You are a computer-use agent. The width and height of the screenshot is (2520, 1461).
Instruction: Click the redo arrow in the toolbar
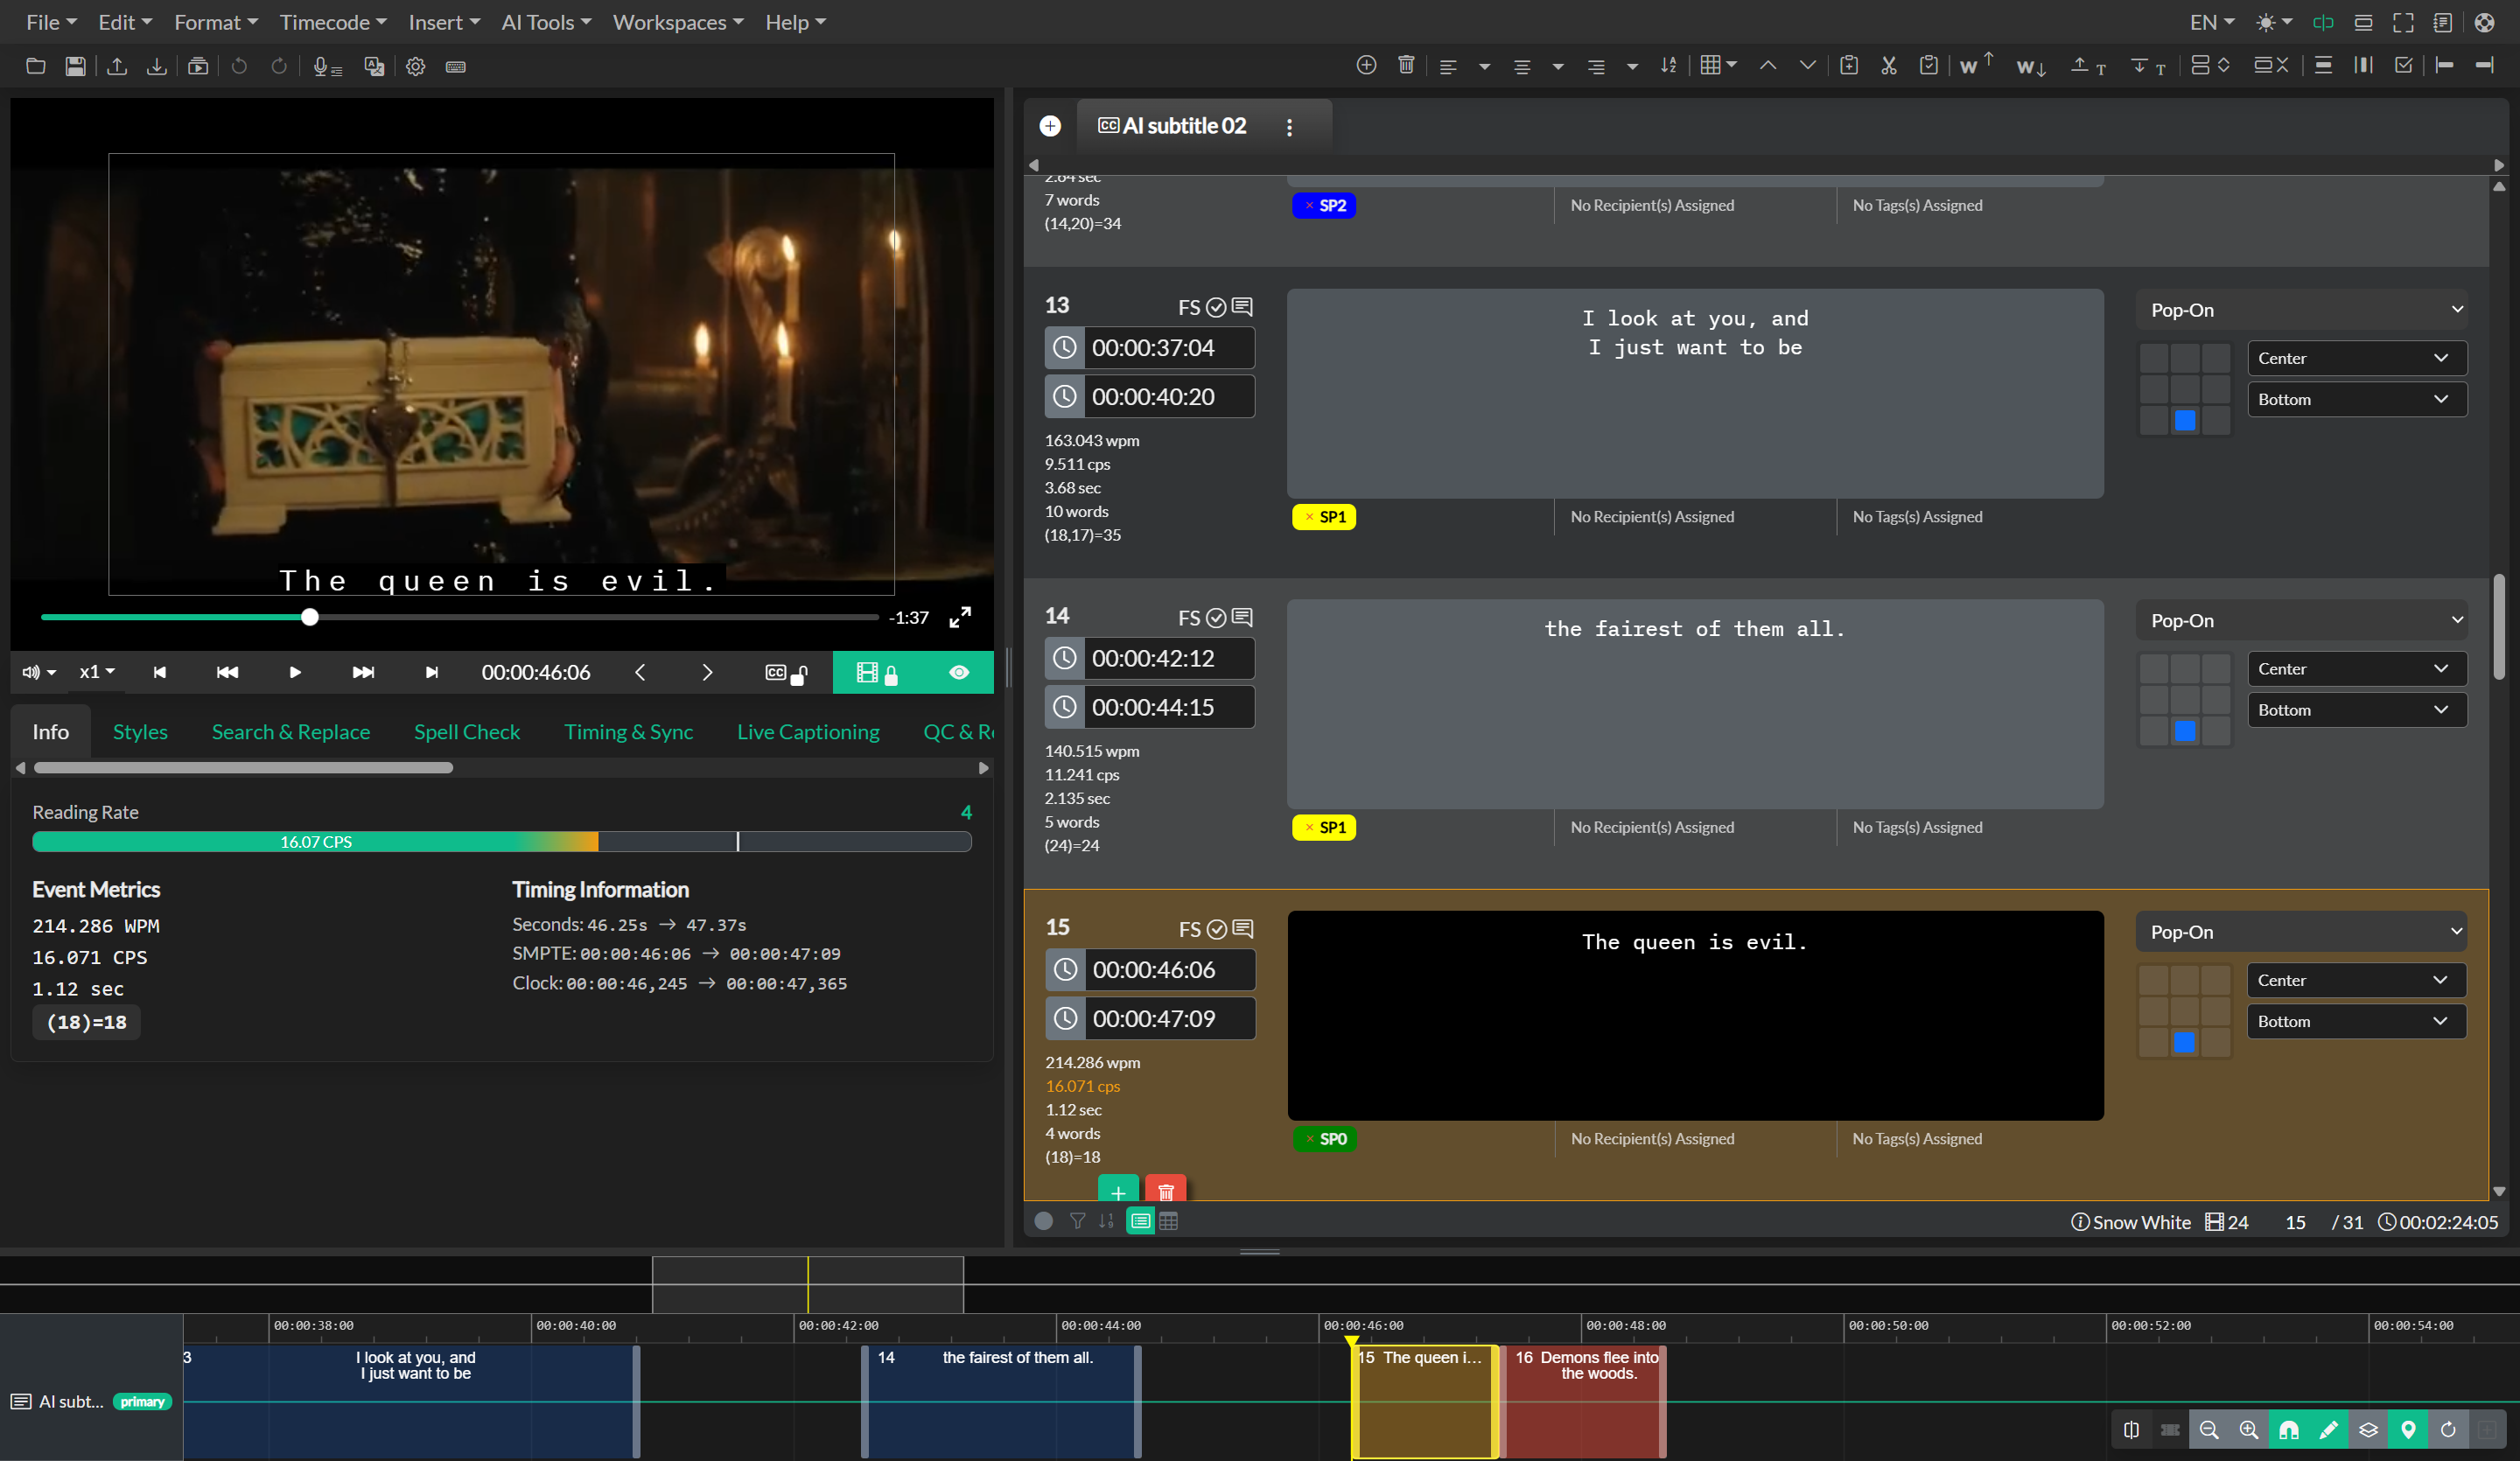click(x=279, y=66)
